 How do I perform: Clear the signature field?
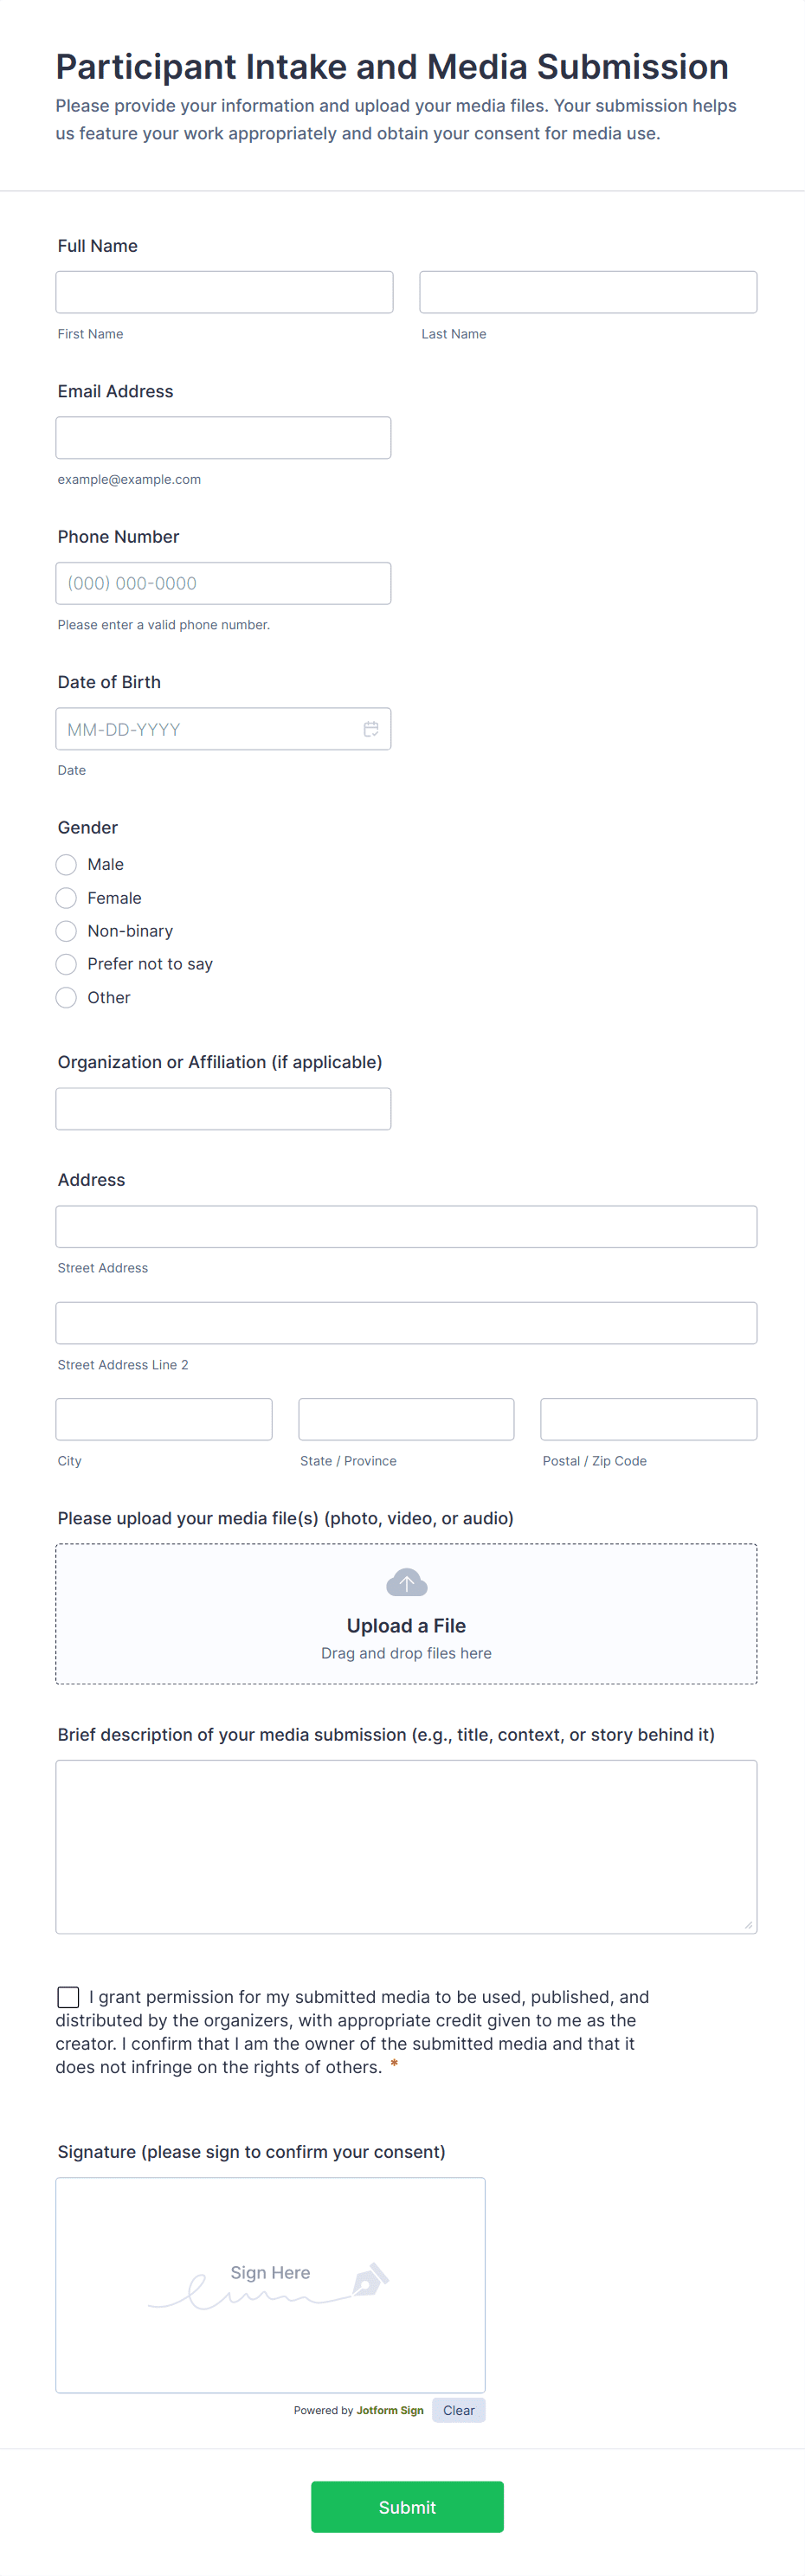coord(458,2410)
